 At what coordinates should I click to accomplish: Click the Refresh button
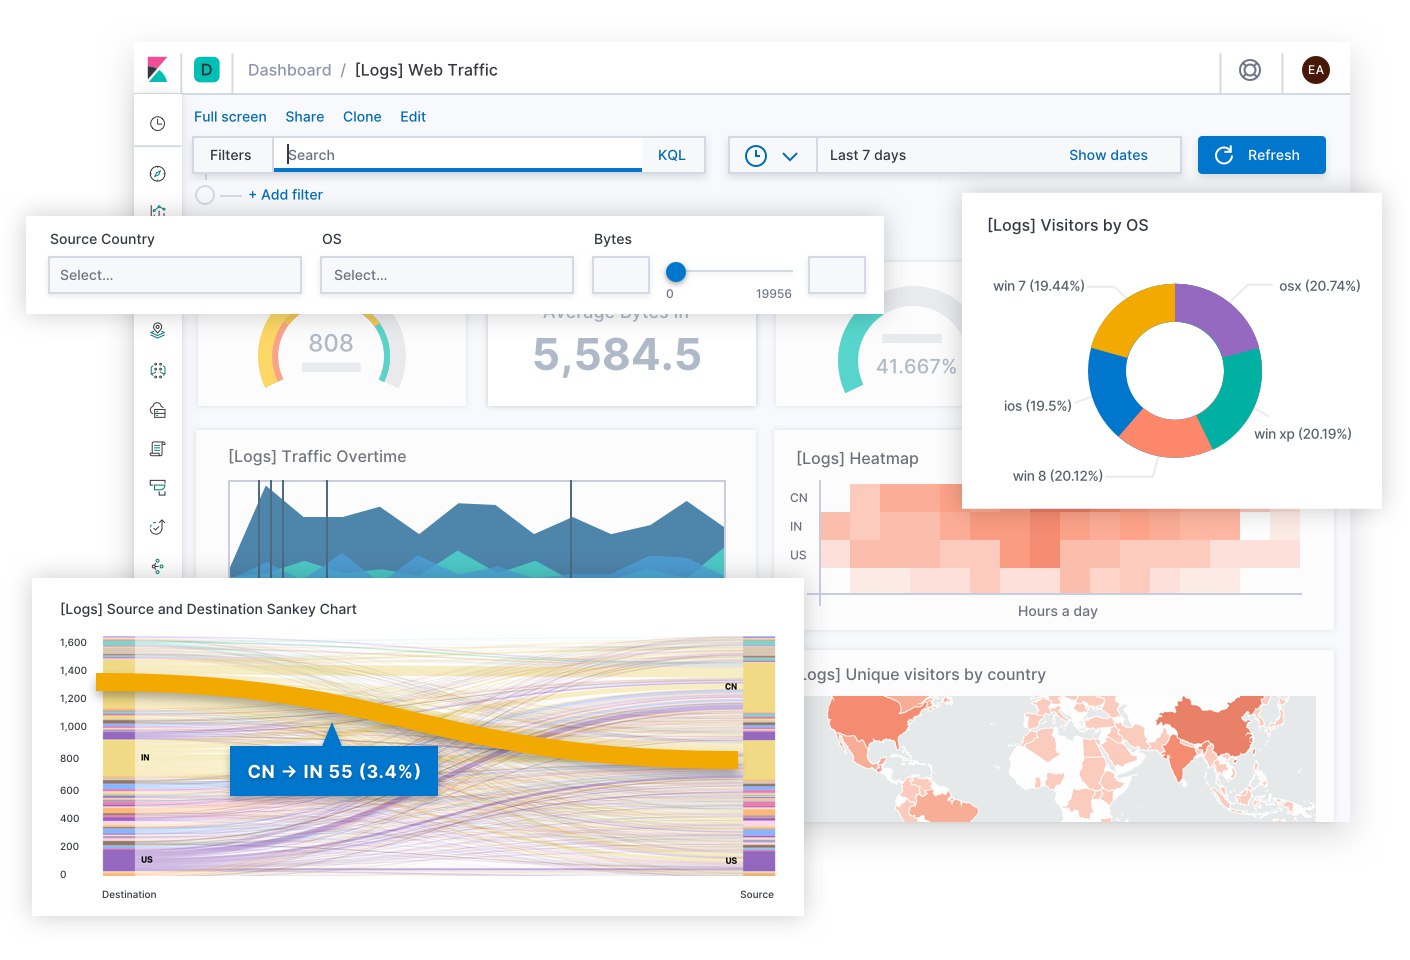[1262, 155]
